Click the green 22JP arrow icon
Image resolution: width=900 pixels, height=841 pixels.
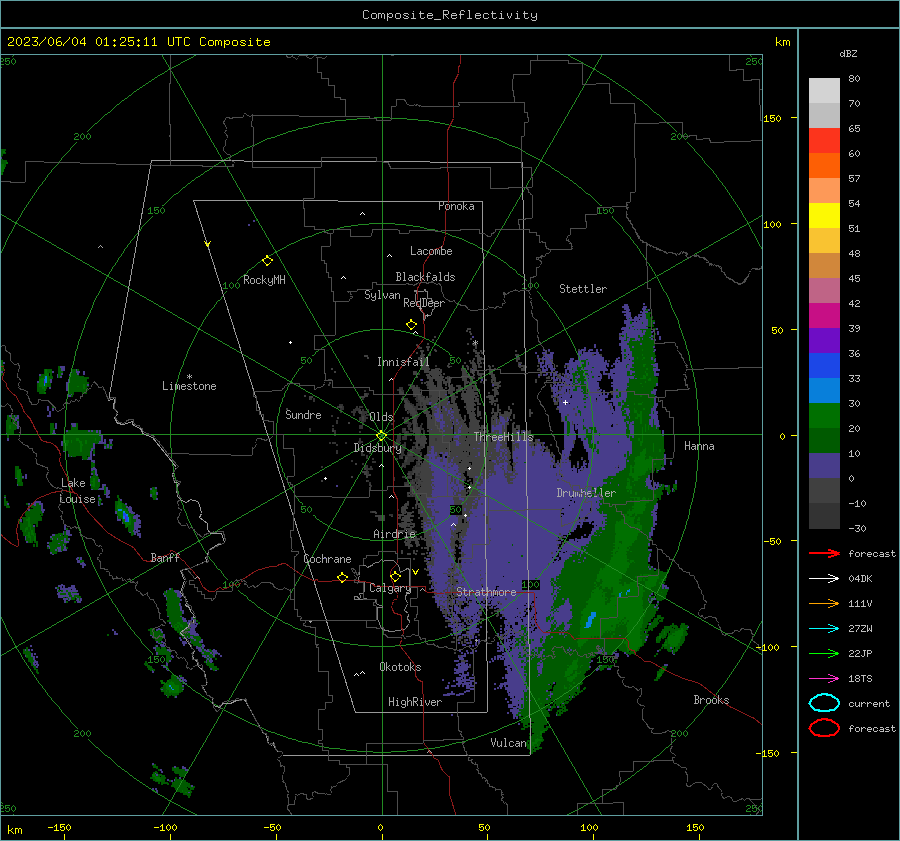[824, 653]
